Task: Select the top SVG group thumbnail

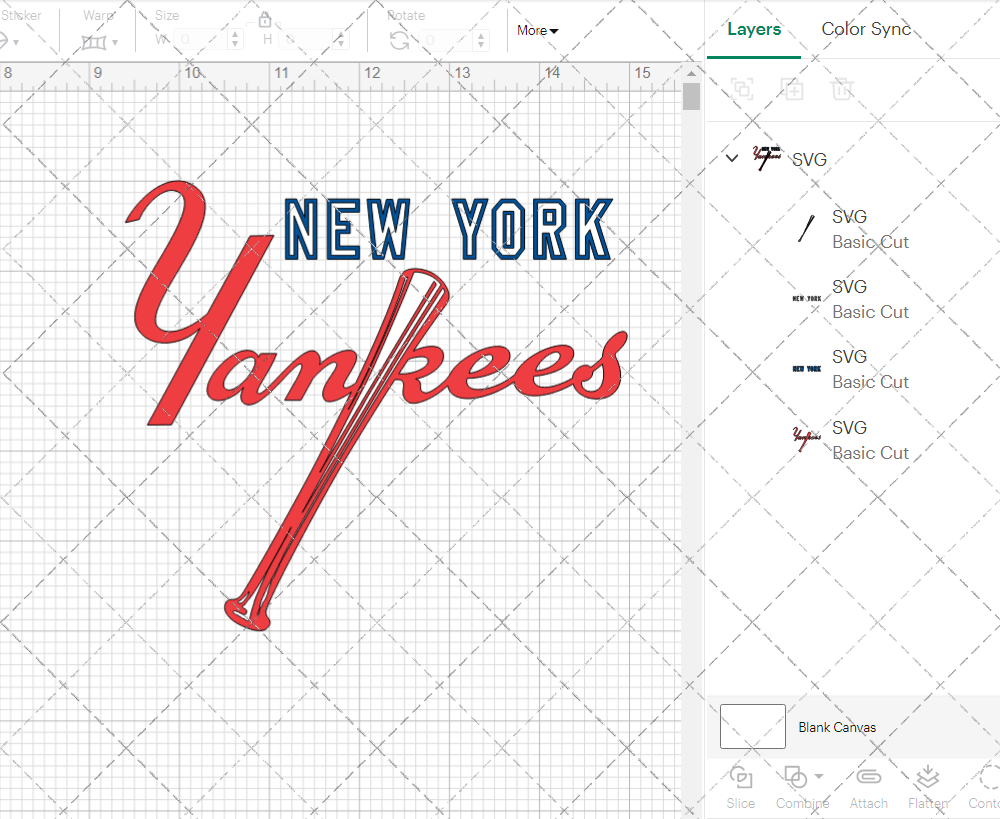Action: (766, 158)
